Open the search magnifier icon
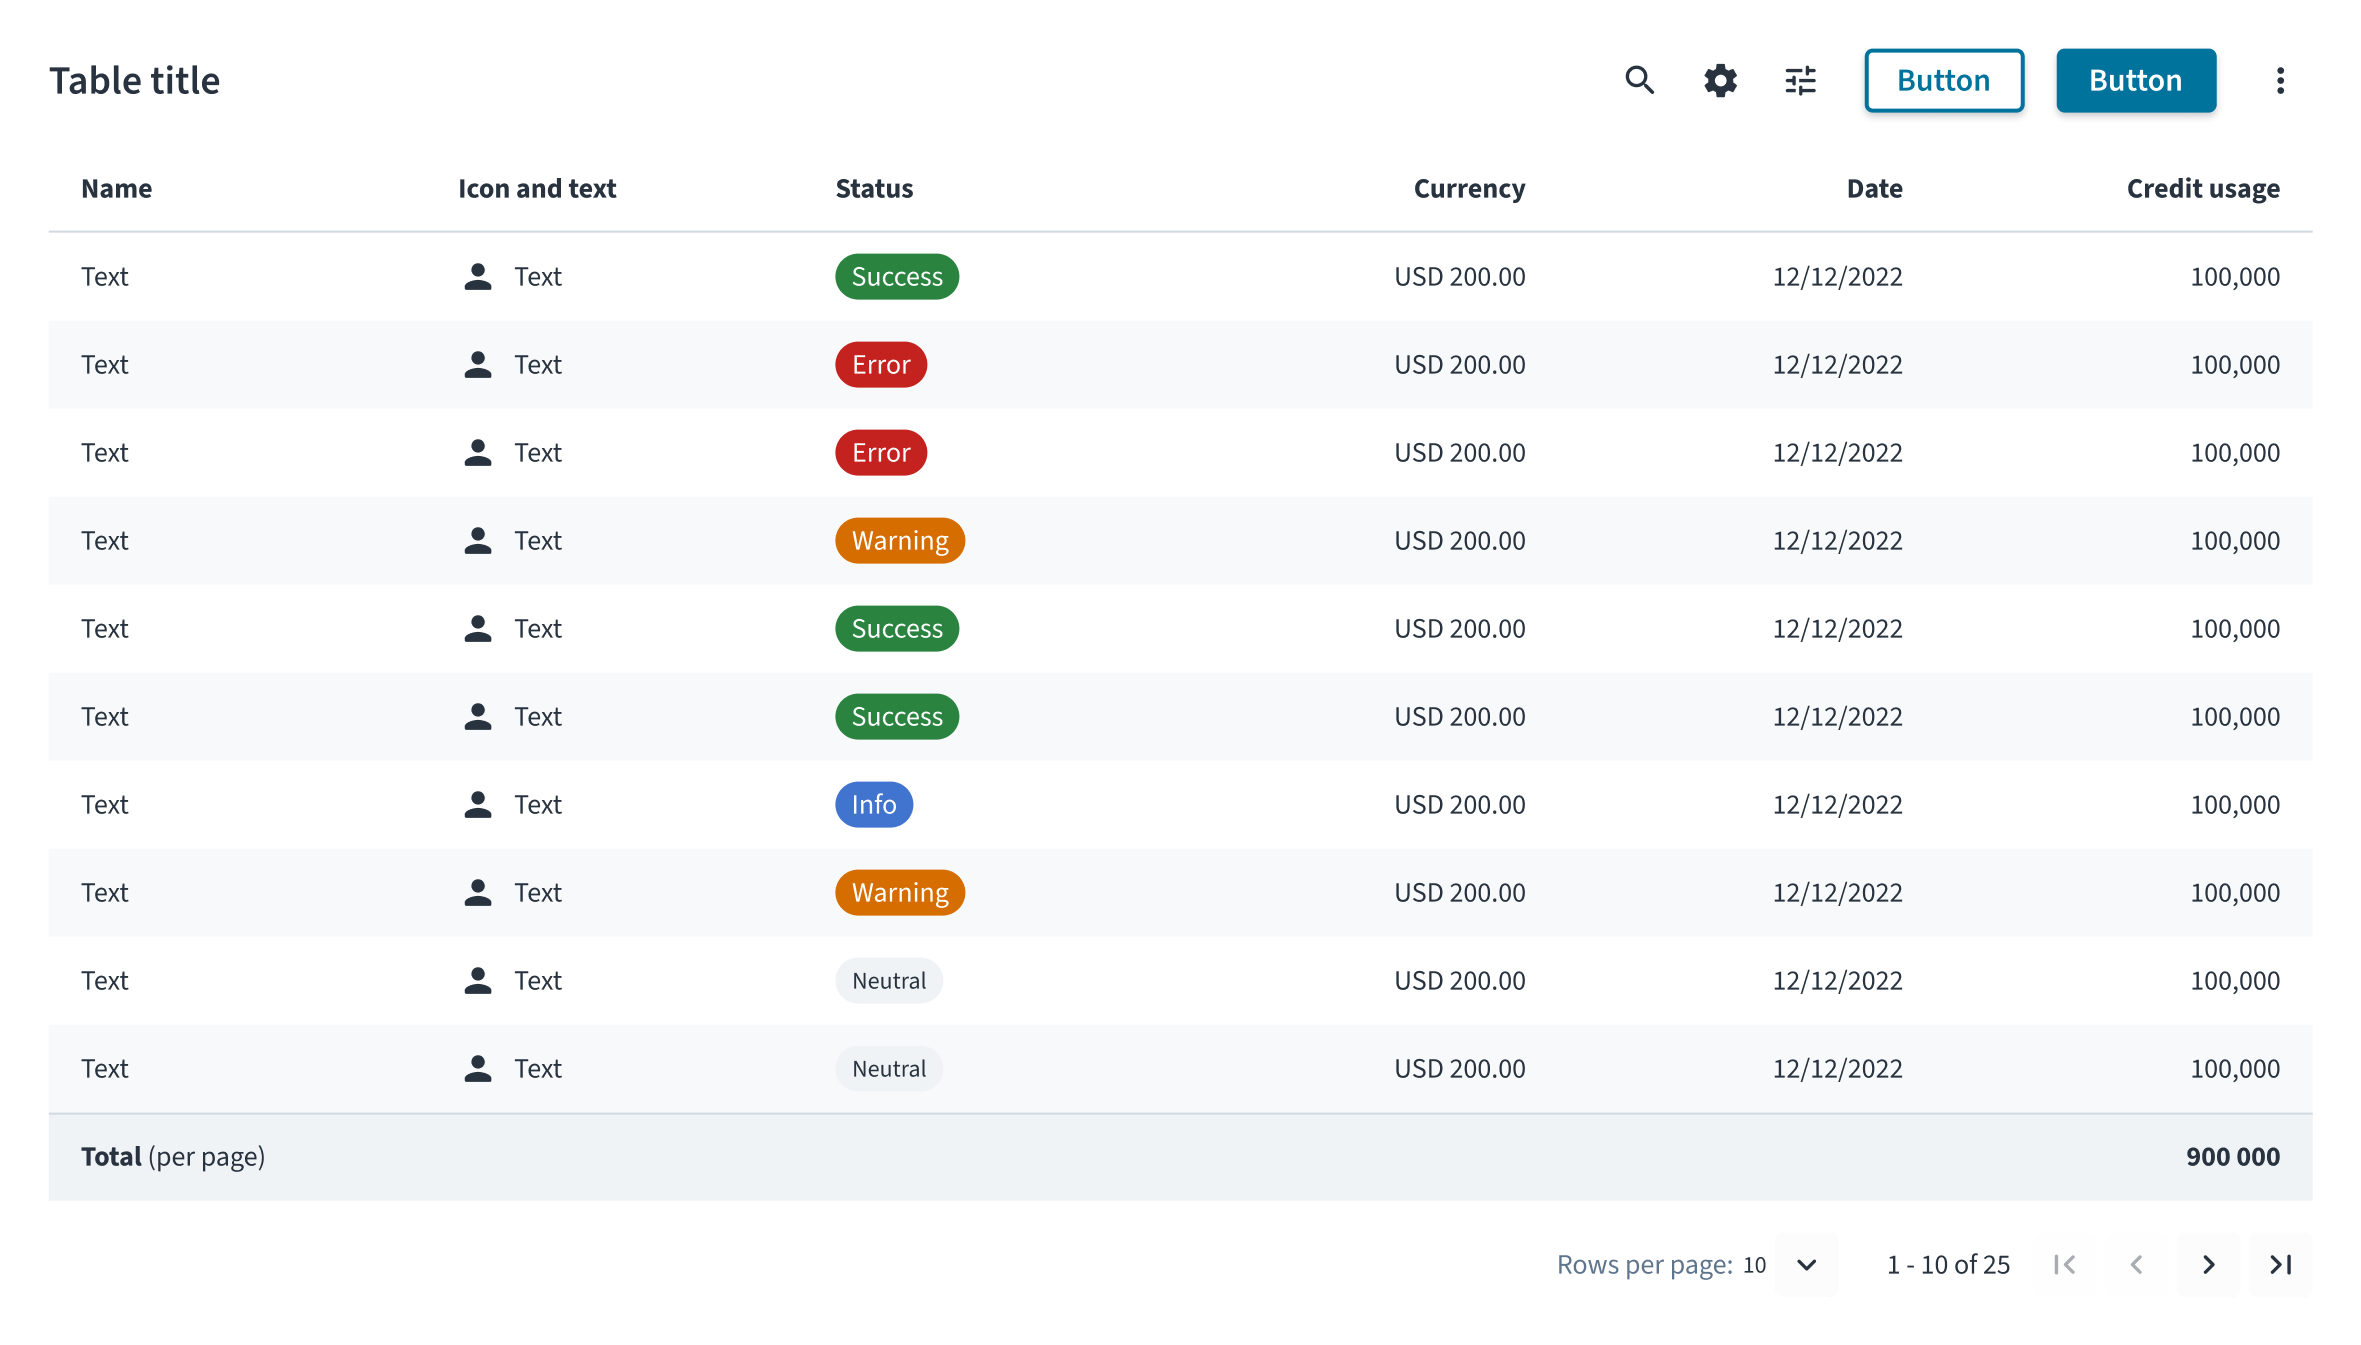The width and height of the screenshot is (2361, 1345). [x=1639, y=80]
